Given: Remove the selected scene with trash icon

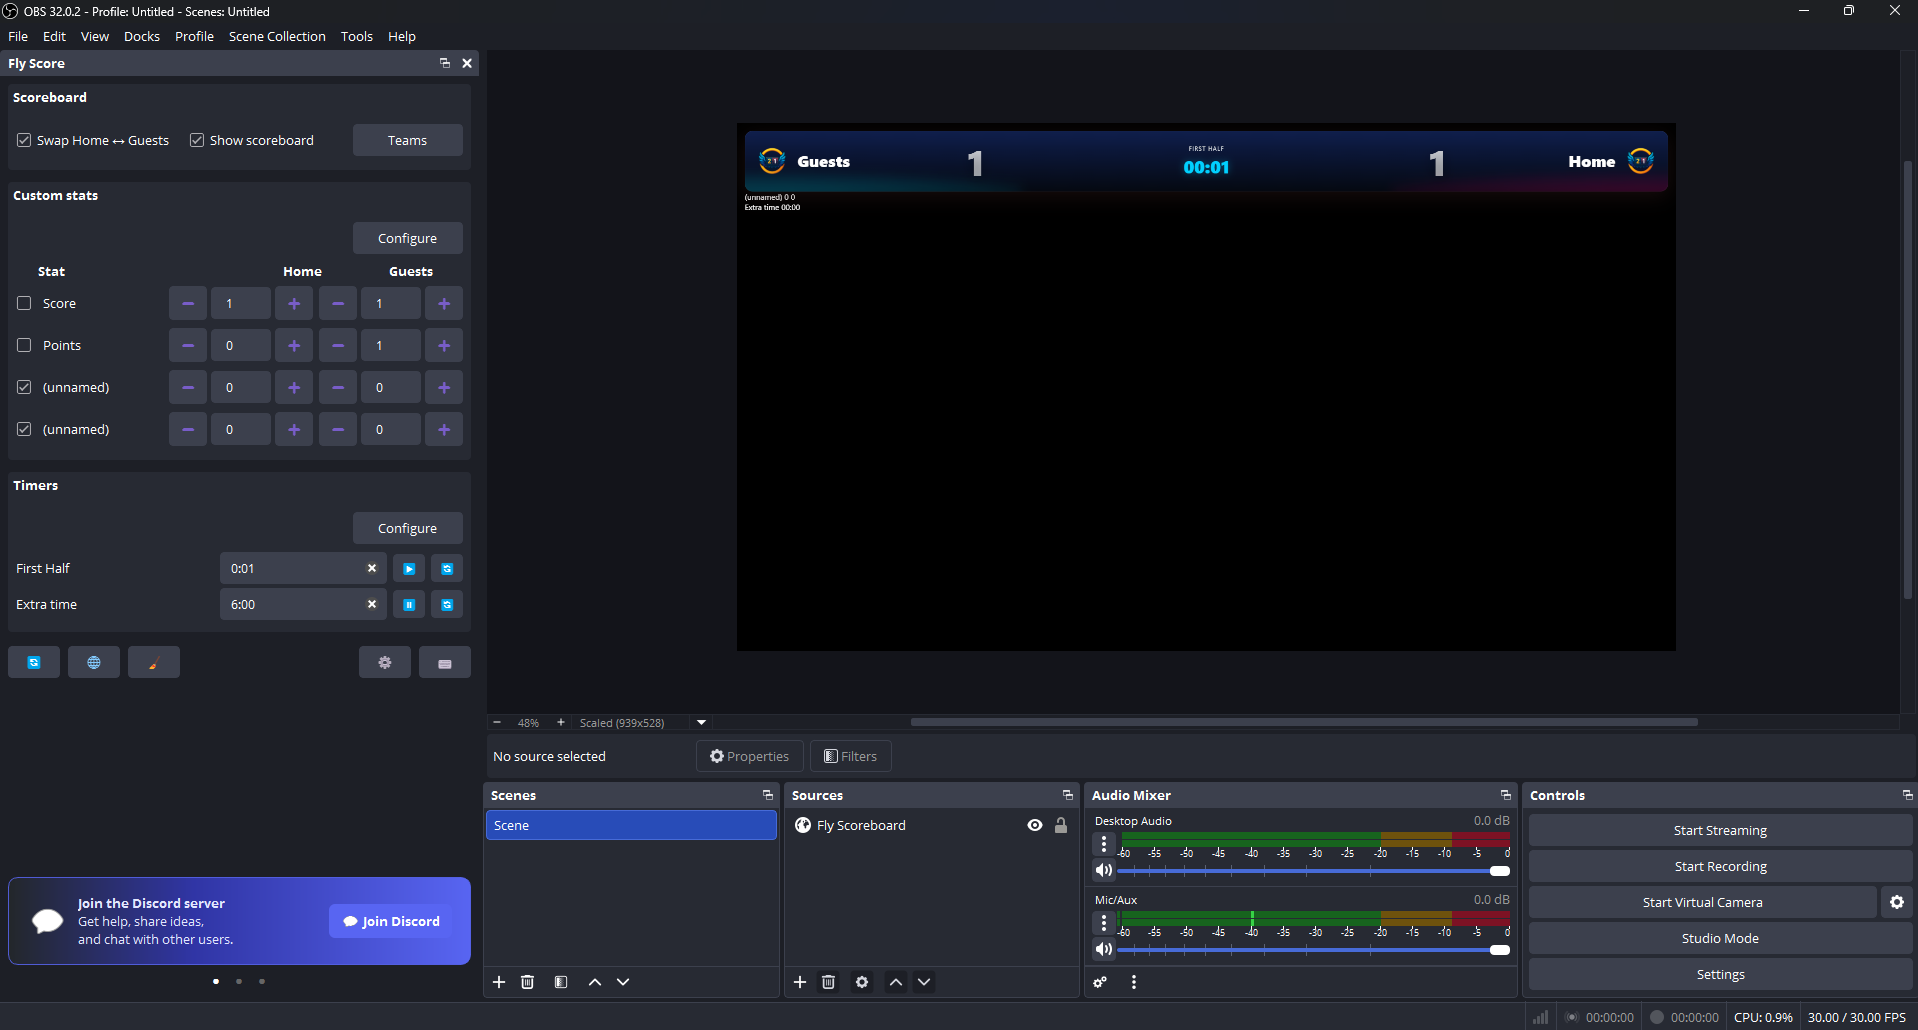Looking at the screenshot, I should (528, 982).
